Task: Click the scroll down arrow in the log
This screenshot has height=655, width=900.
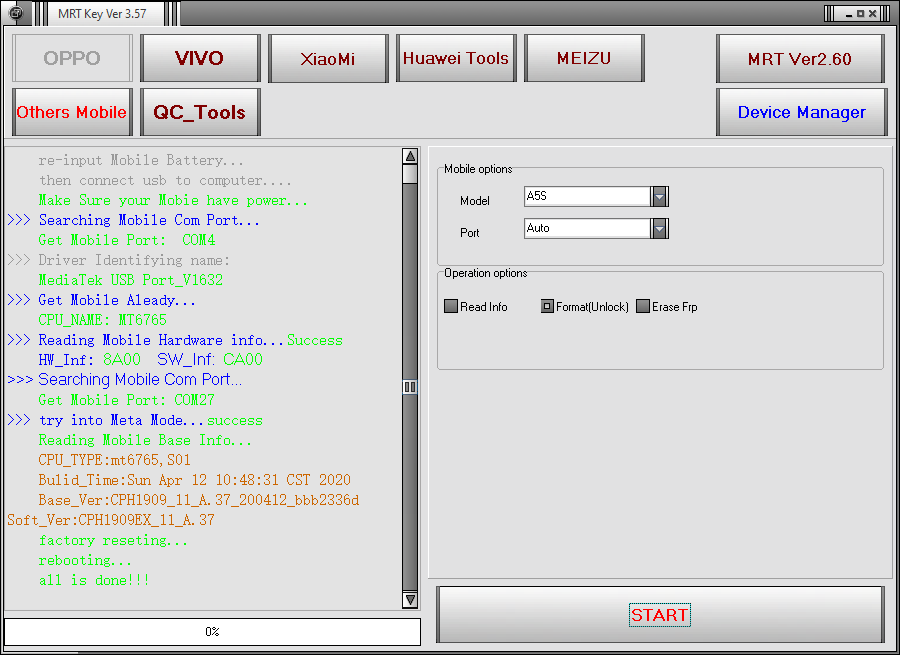Action: click(x=410, y=599)
